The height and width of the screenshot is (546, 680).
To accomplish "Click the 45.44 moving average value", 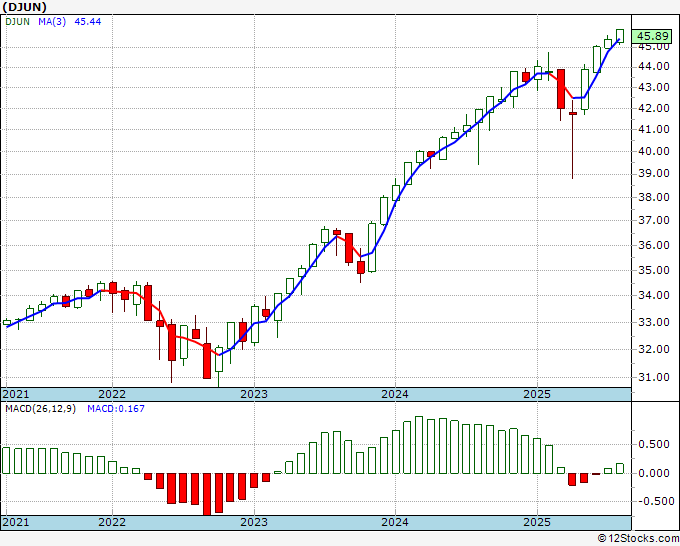I will [88, 21].
